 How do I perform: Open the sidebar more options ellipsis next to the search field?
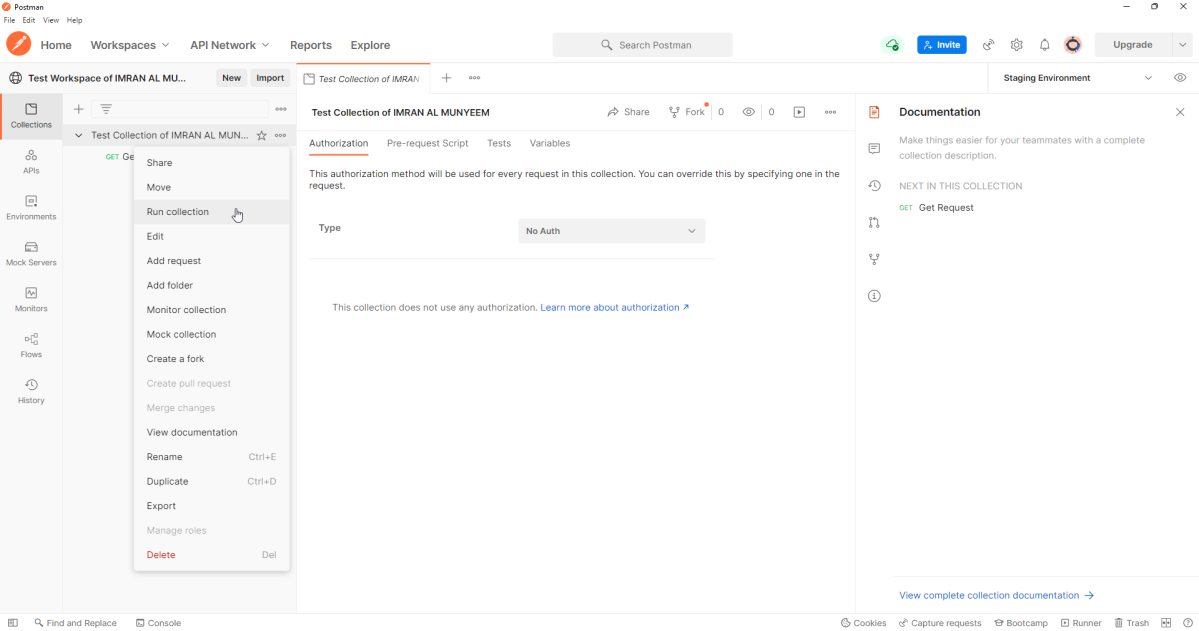coord(281,109)
